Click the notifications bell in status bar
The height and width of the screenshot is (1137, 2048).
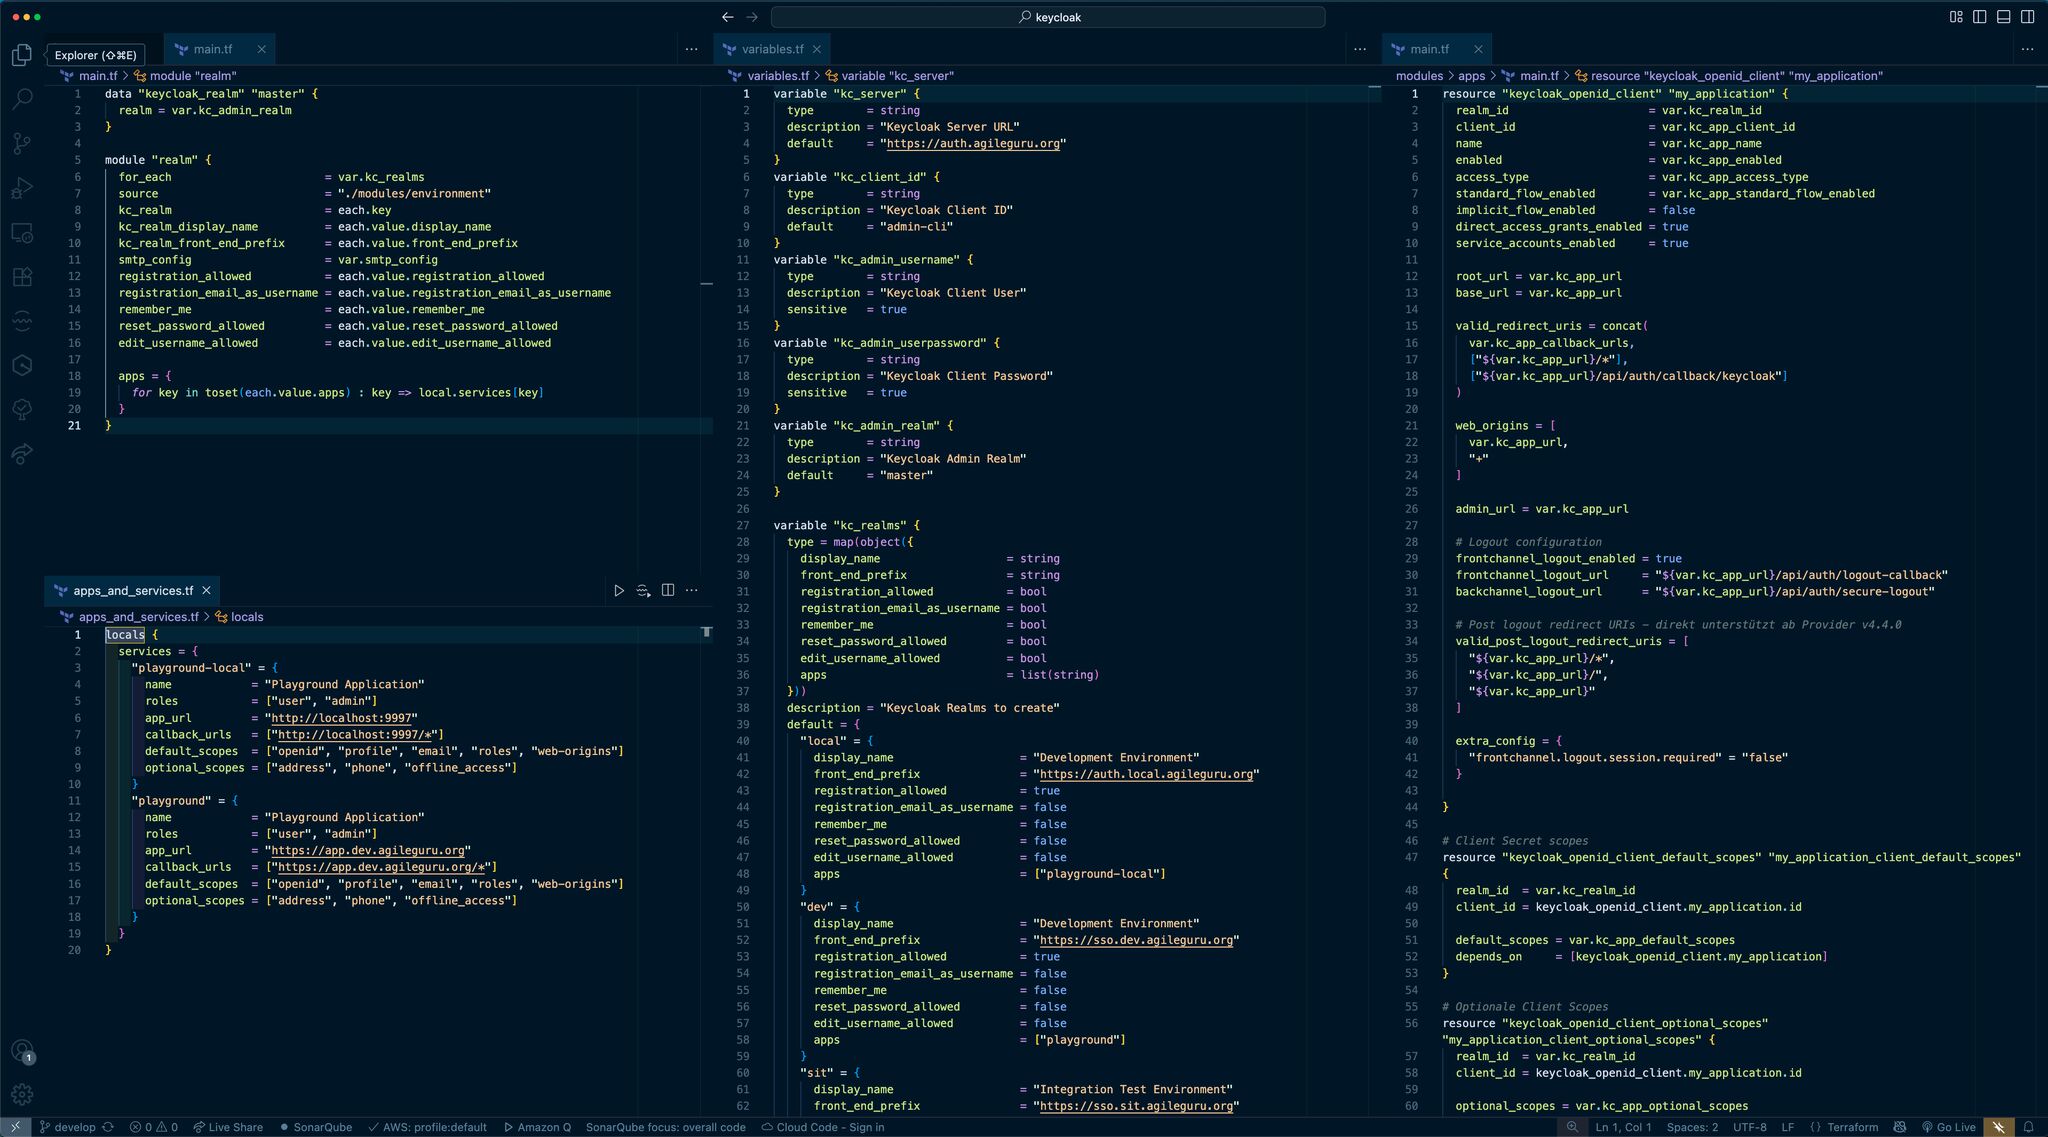2029,1127
